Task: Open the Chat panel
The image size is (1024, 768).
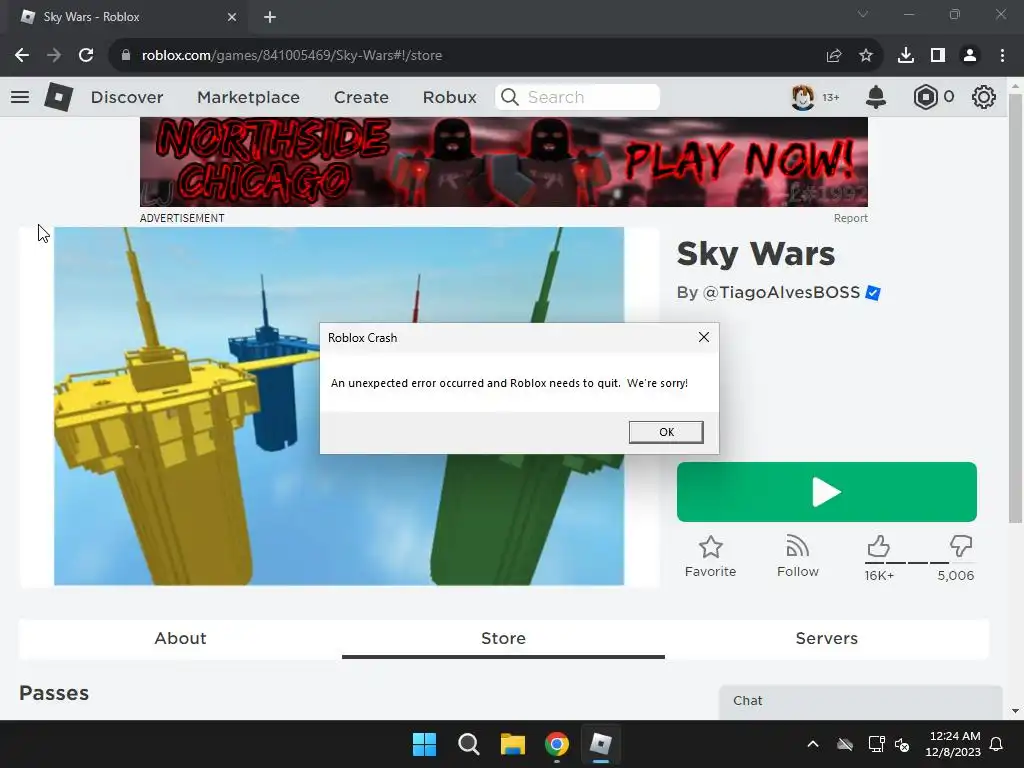Action: [x=860, y=701]
